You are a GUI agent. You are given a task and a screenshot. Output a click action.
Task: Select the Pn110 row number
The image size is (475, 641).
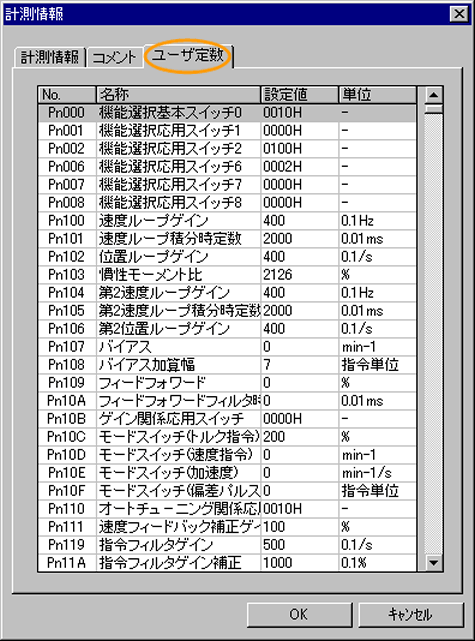[66, 509]
